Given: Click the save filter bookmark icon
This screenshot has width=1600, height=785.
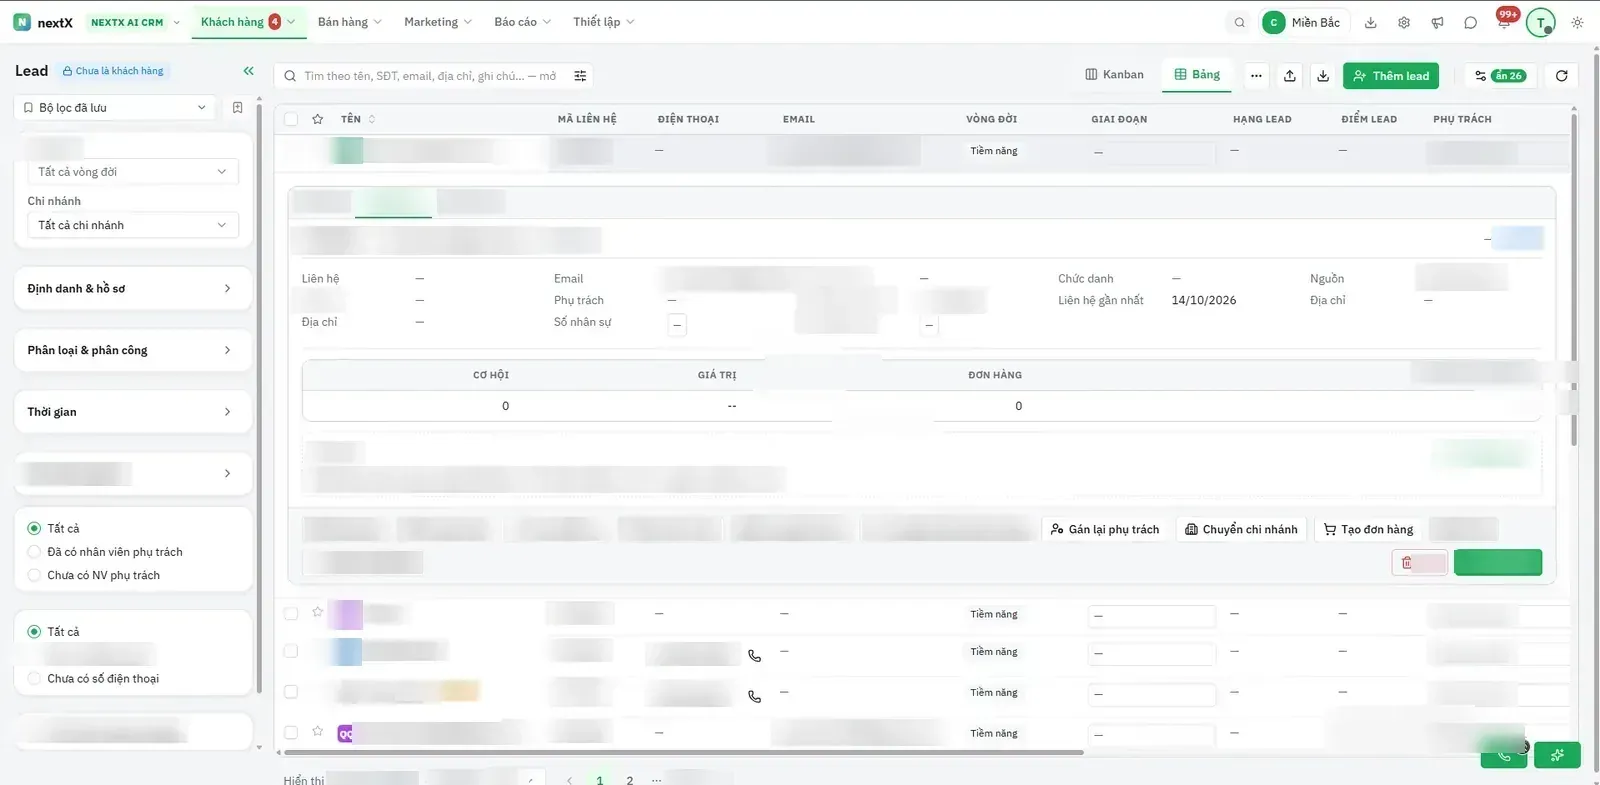Looking at the screenshot, I should coord(237,107).
